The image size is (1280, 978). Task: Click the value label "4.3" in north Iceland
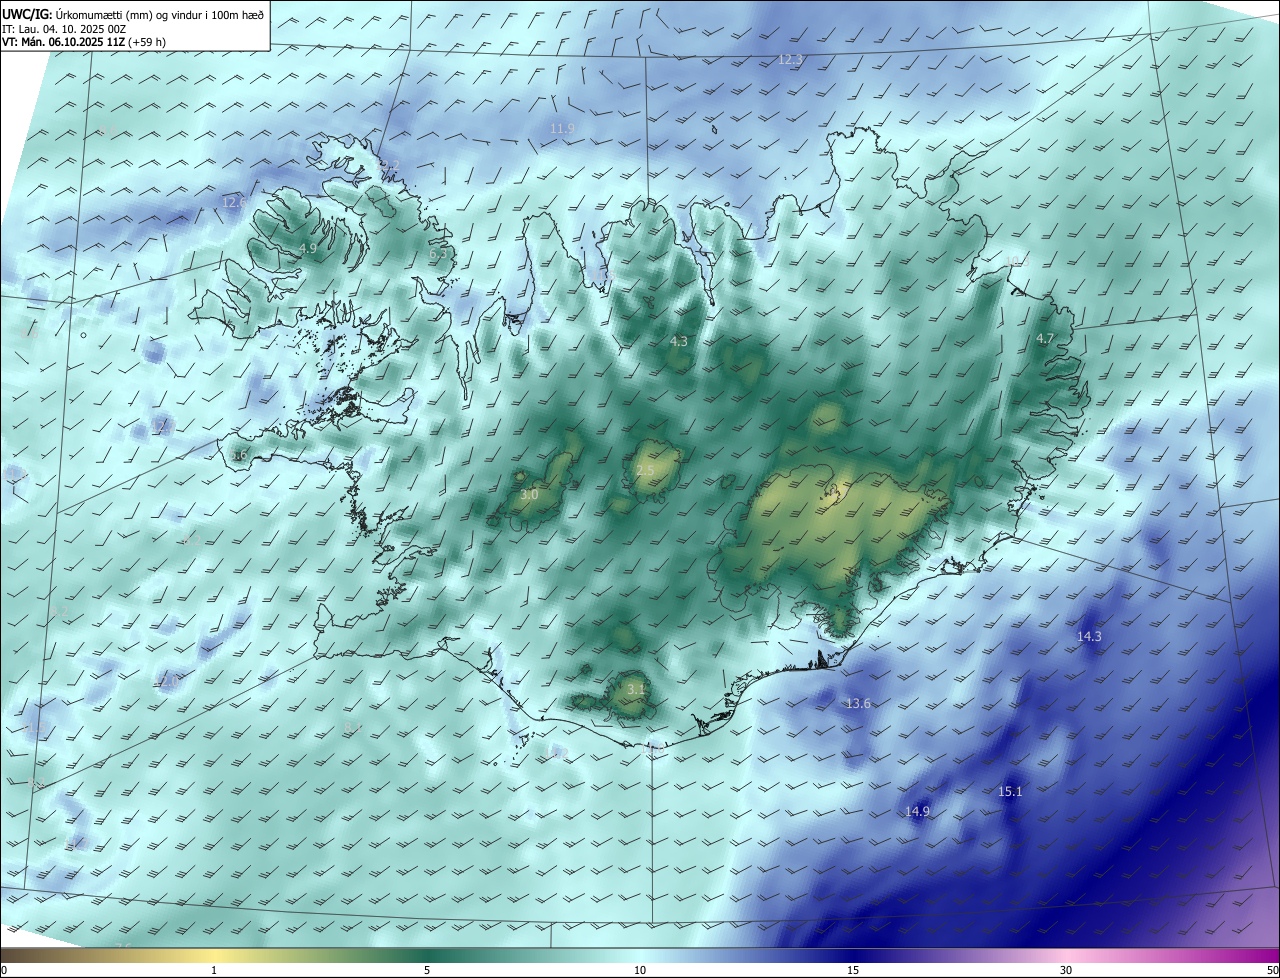pyautogui.click(x=678, y=341)
